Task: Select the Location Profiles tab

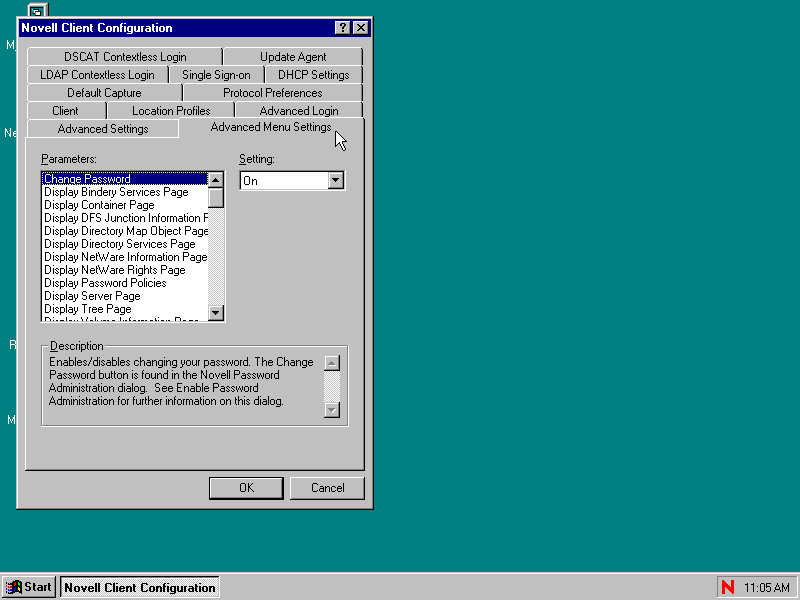Action: [x=171, y=111]
